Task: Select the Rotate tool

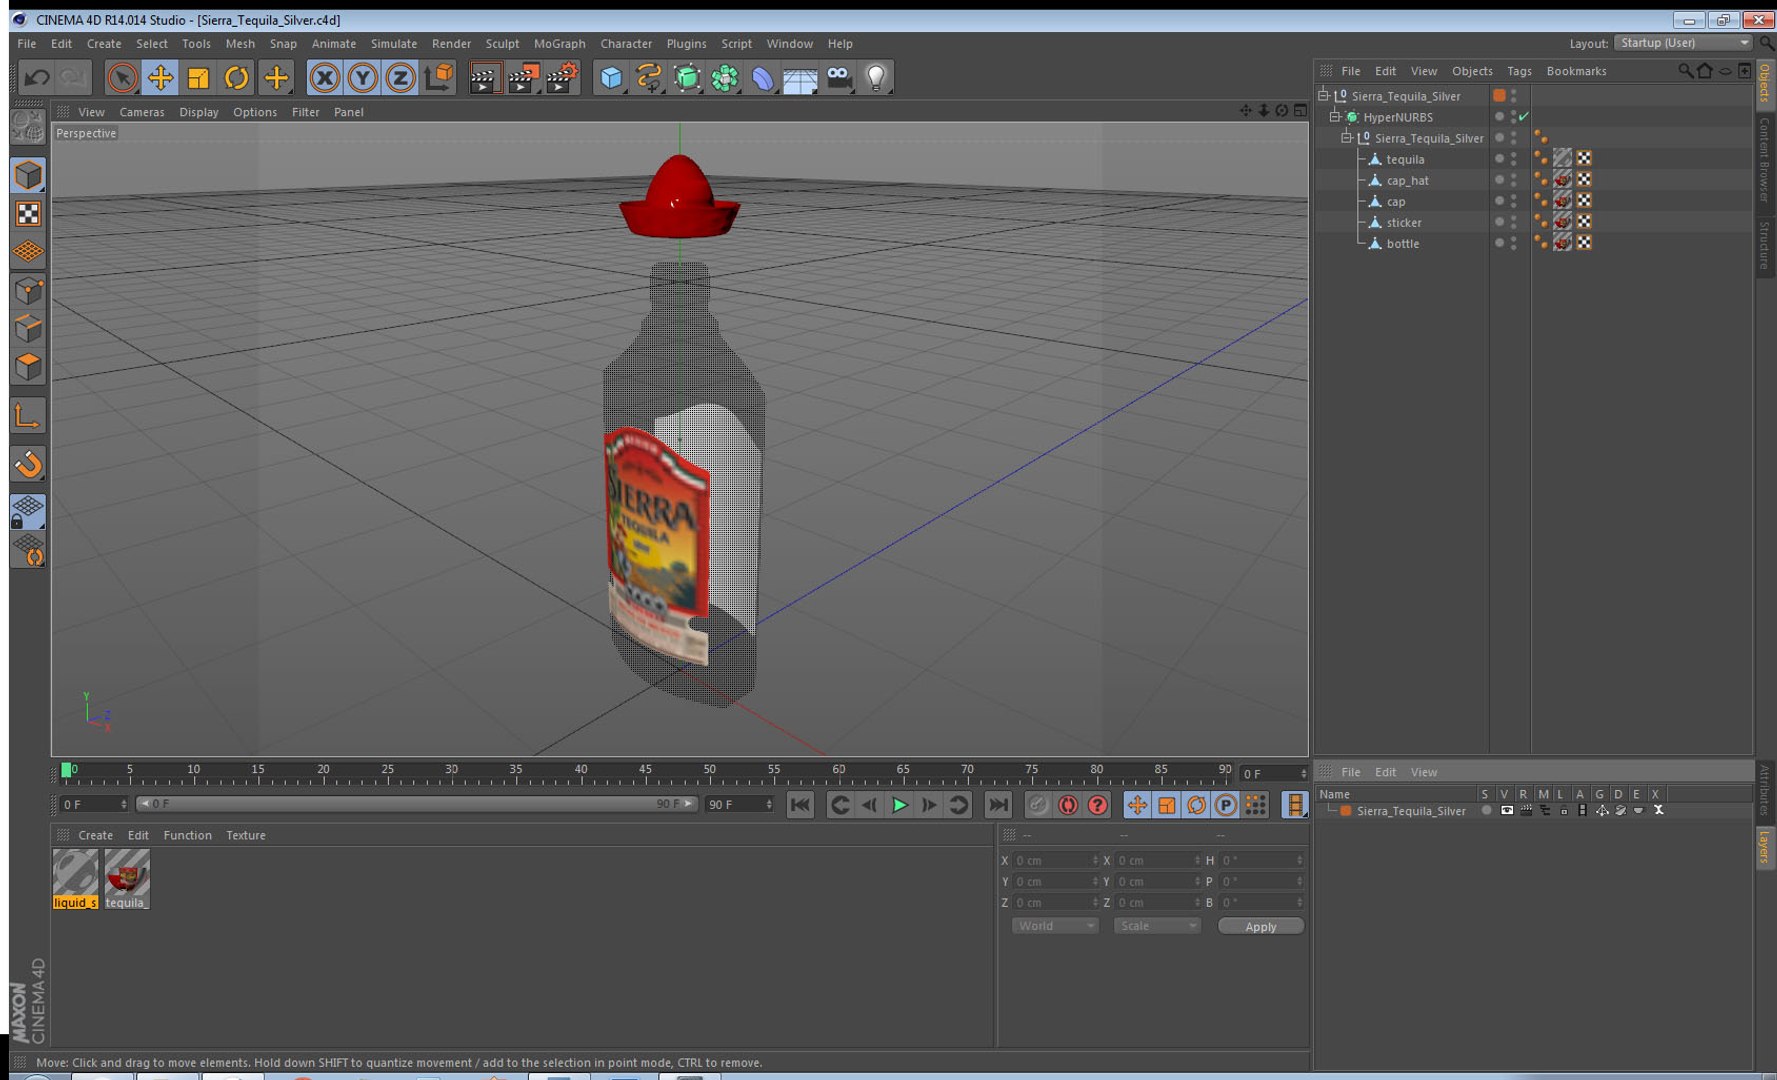Action: (x=236, y=77)
